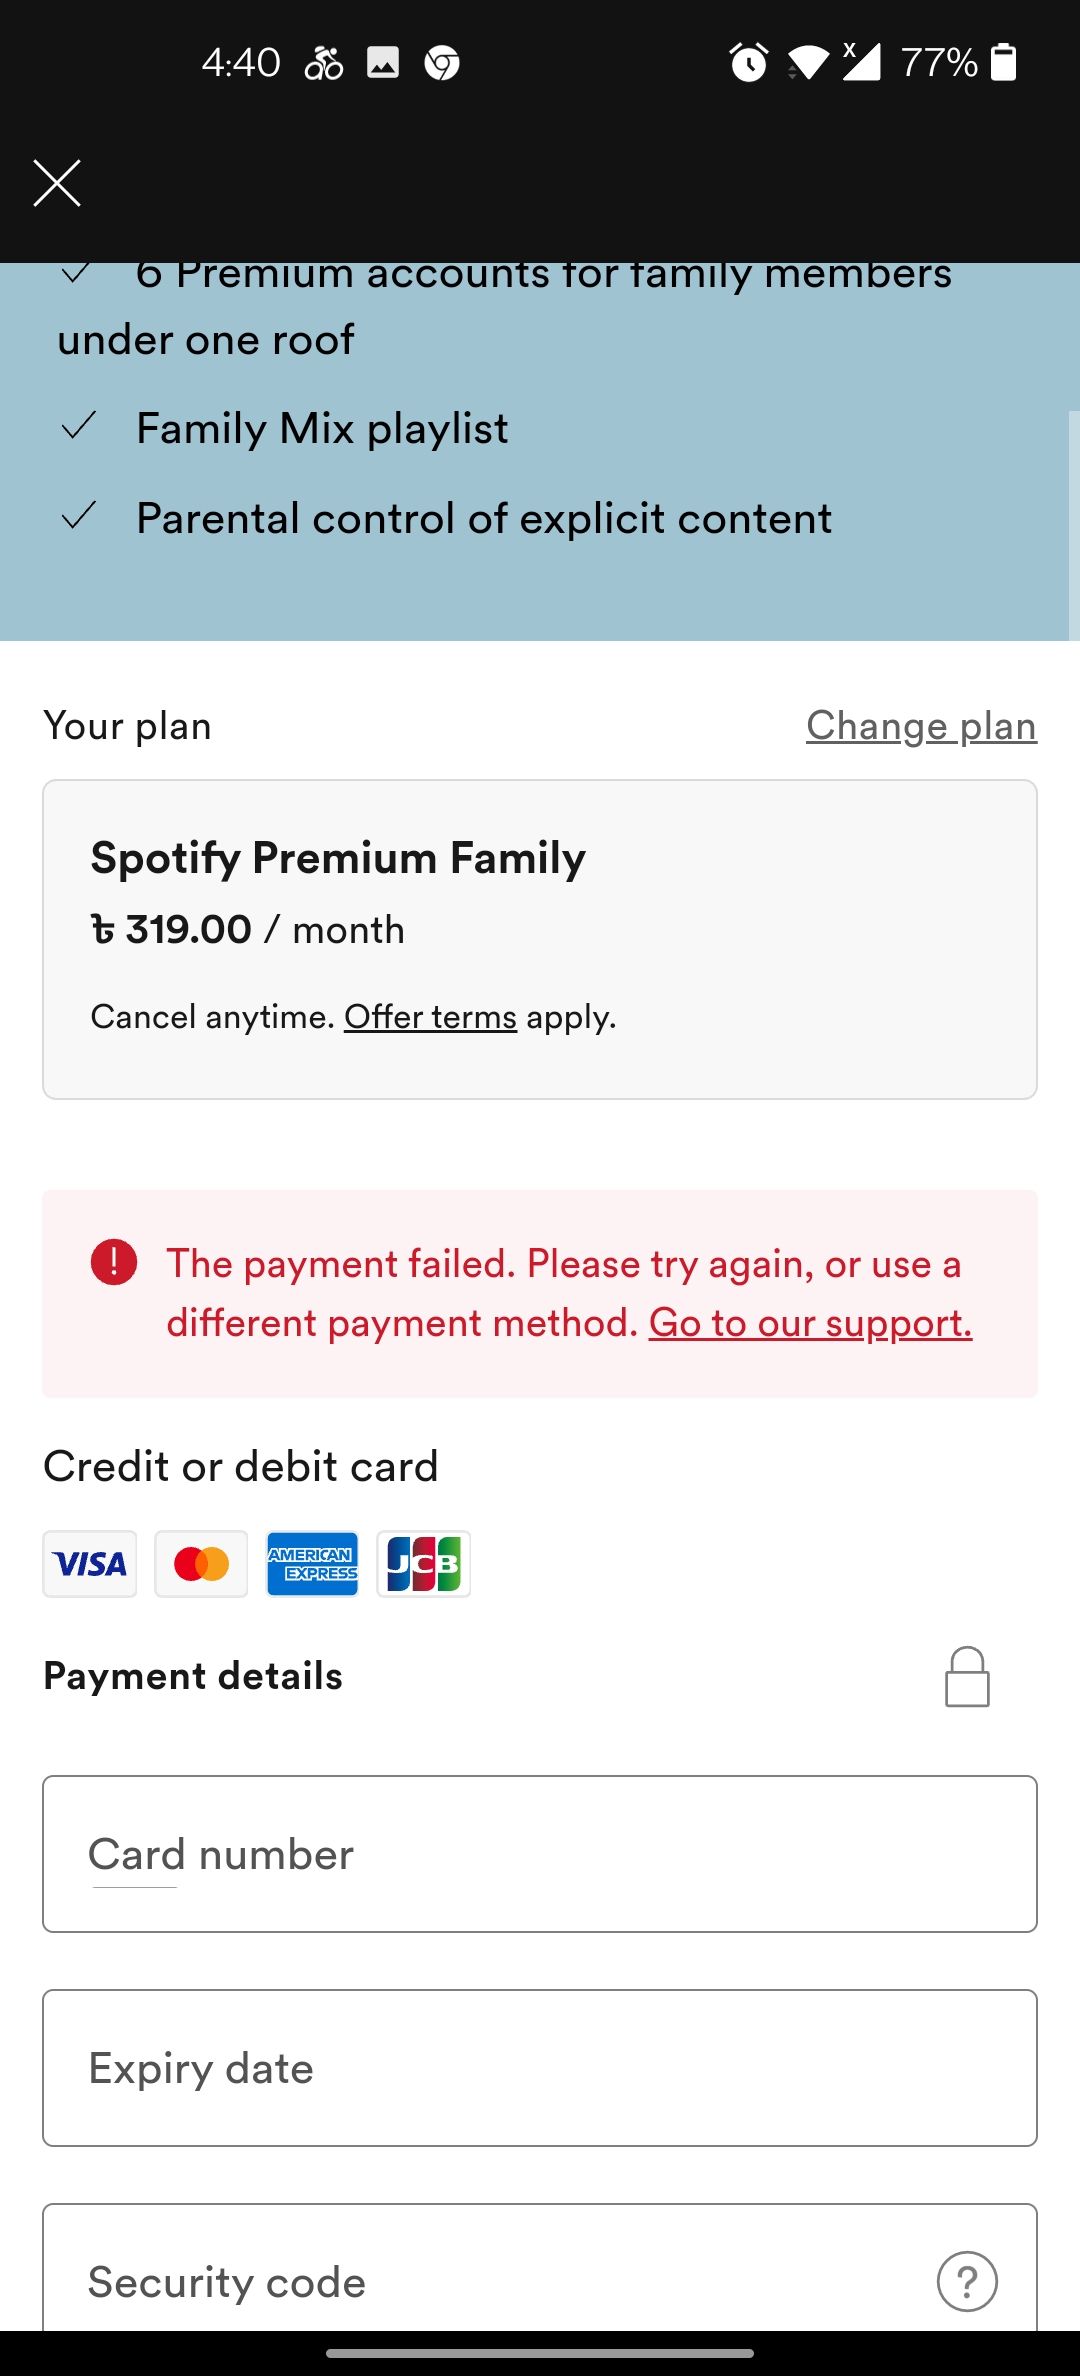The height and width of the screenshot is (2376, 1080).
Task: Tap the red error exclamation icon
Action: click(x=114, y=1262)
